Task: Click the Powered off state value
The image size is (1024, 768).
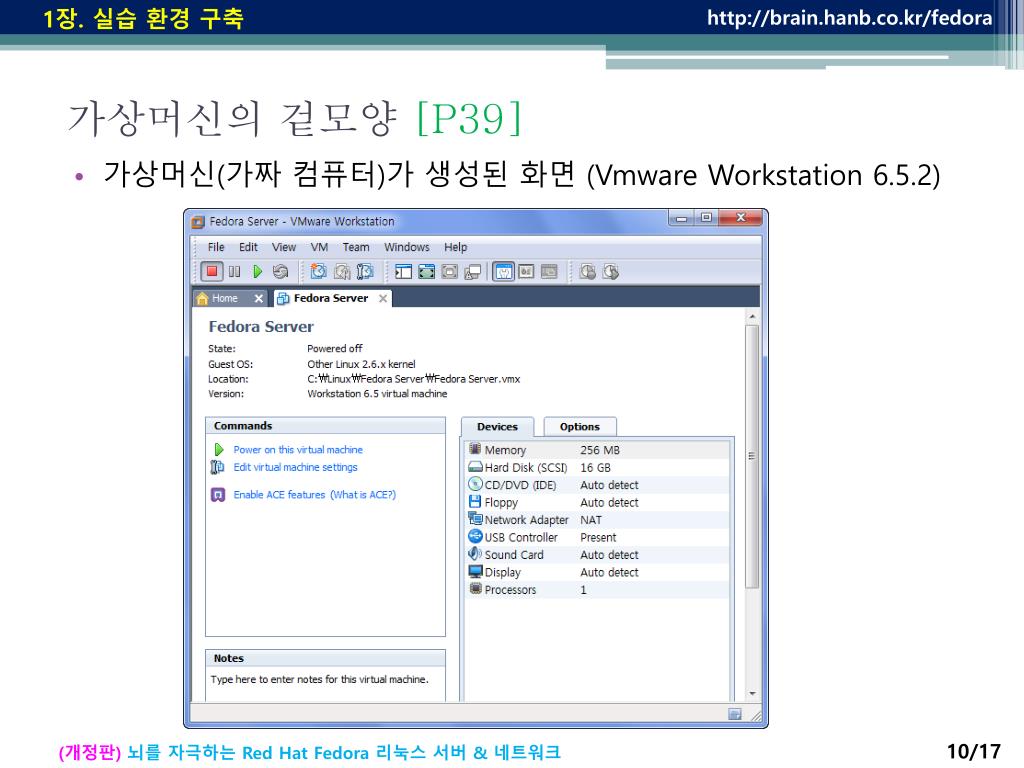Action: [334, 349]
